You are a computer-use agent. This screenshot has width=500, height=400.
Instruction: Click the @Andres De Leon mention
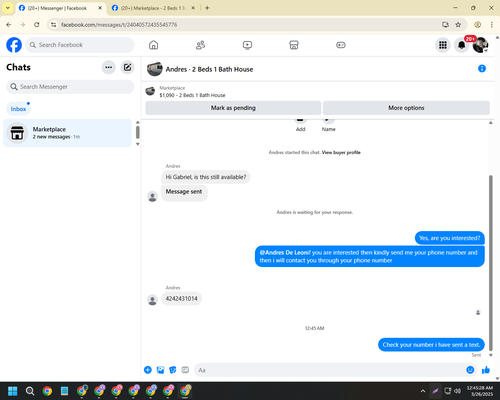tap(284, 253)
